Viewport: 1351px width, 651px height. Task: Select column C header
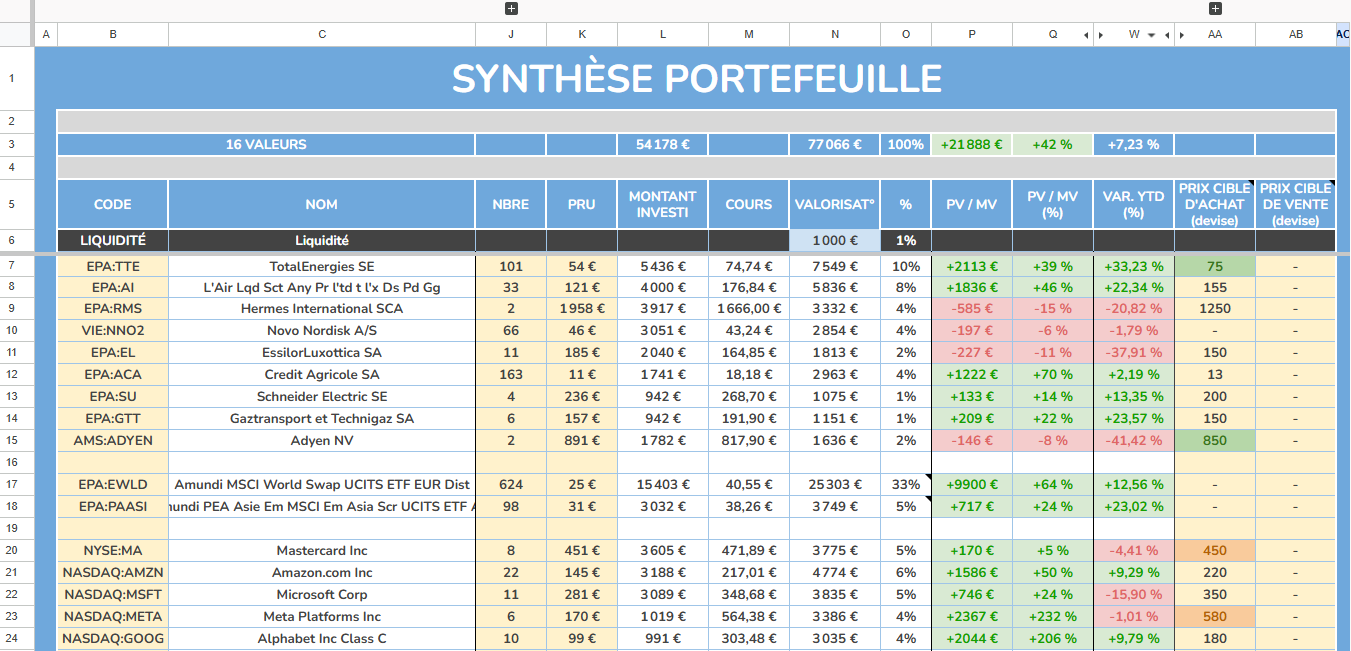pos(322,35)
